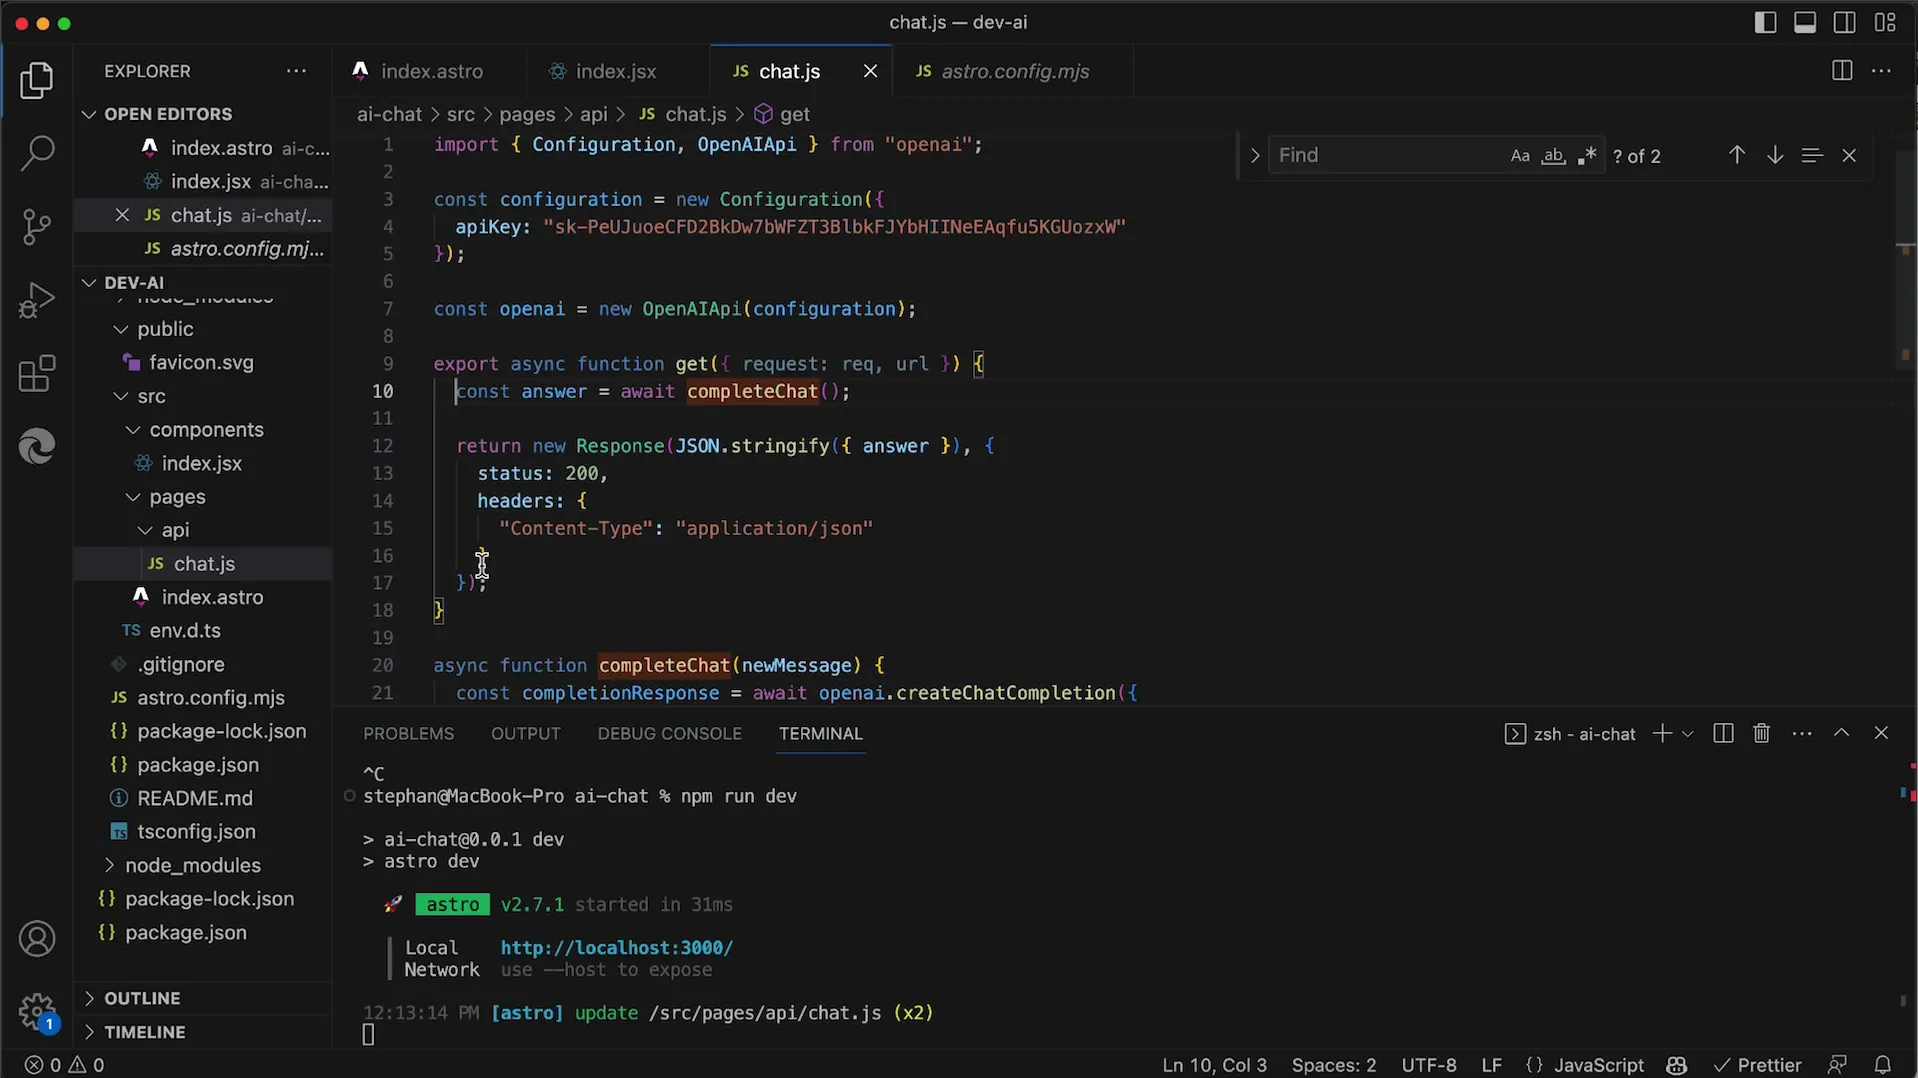Click the Prettier status bar item
The image size is (1918, 1078).
click(x=1757, y=1065)
